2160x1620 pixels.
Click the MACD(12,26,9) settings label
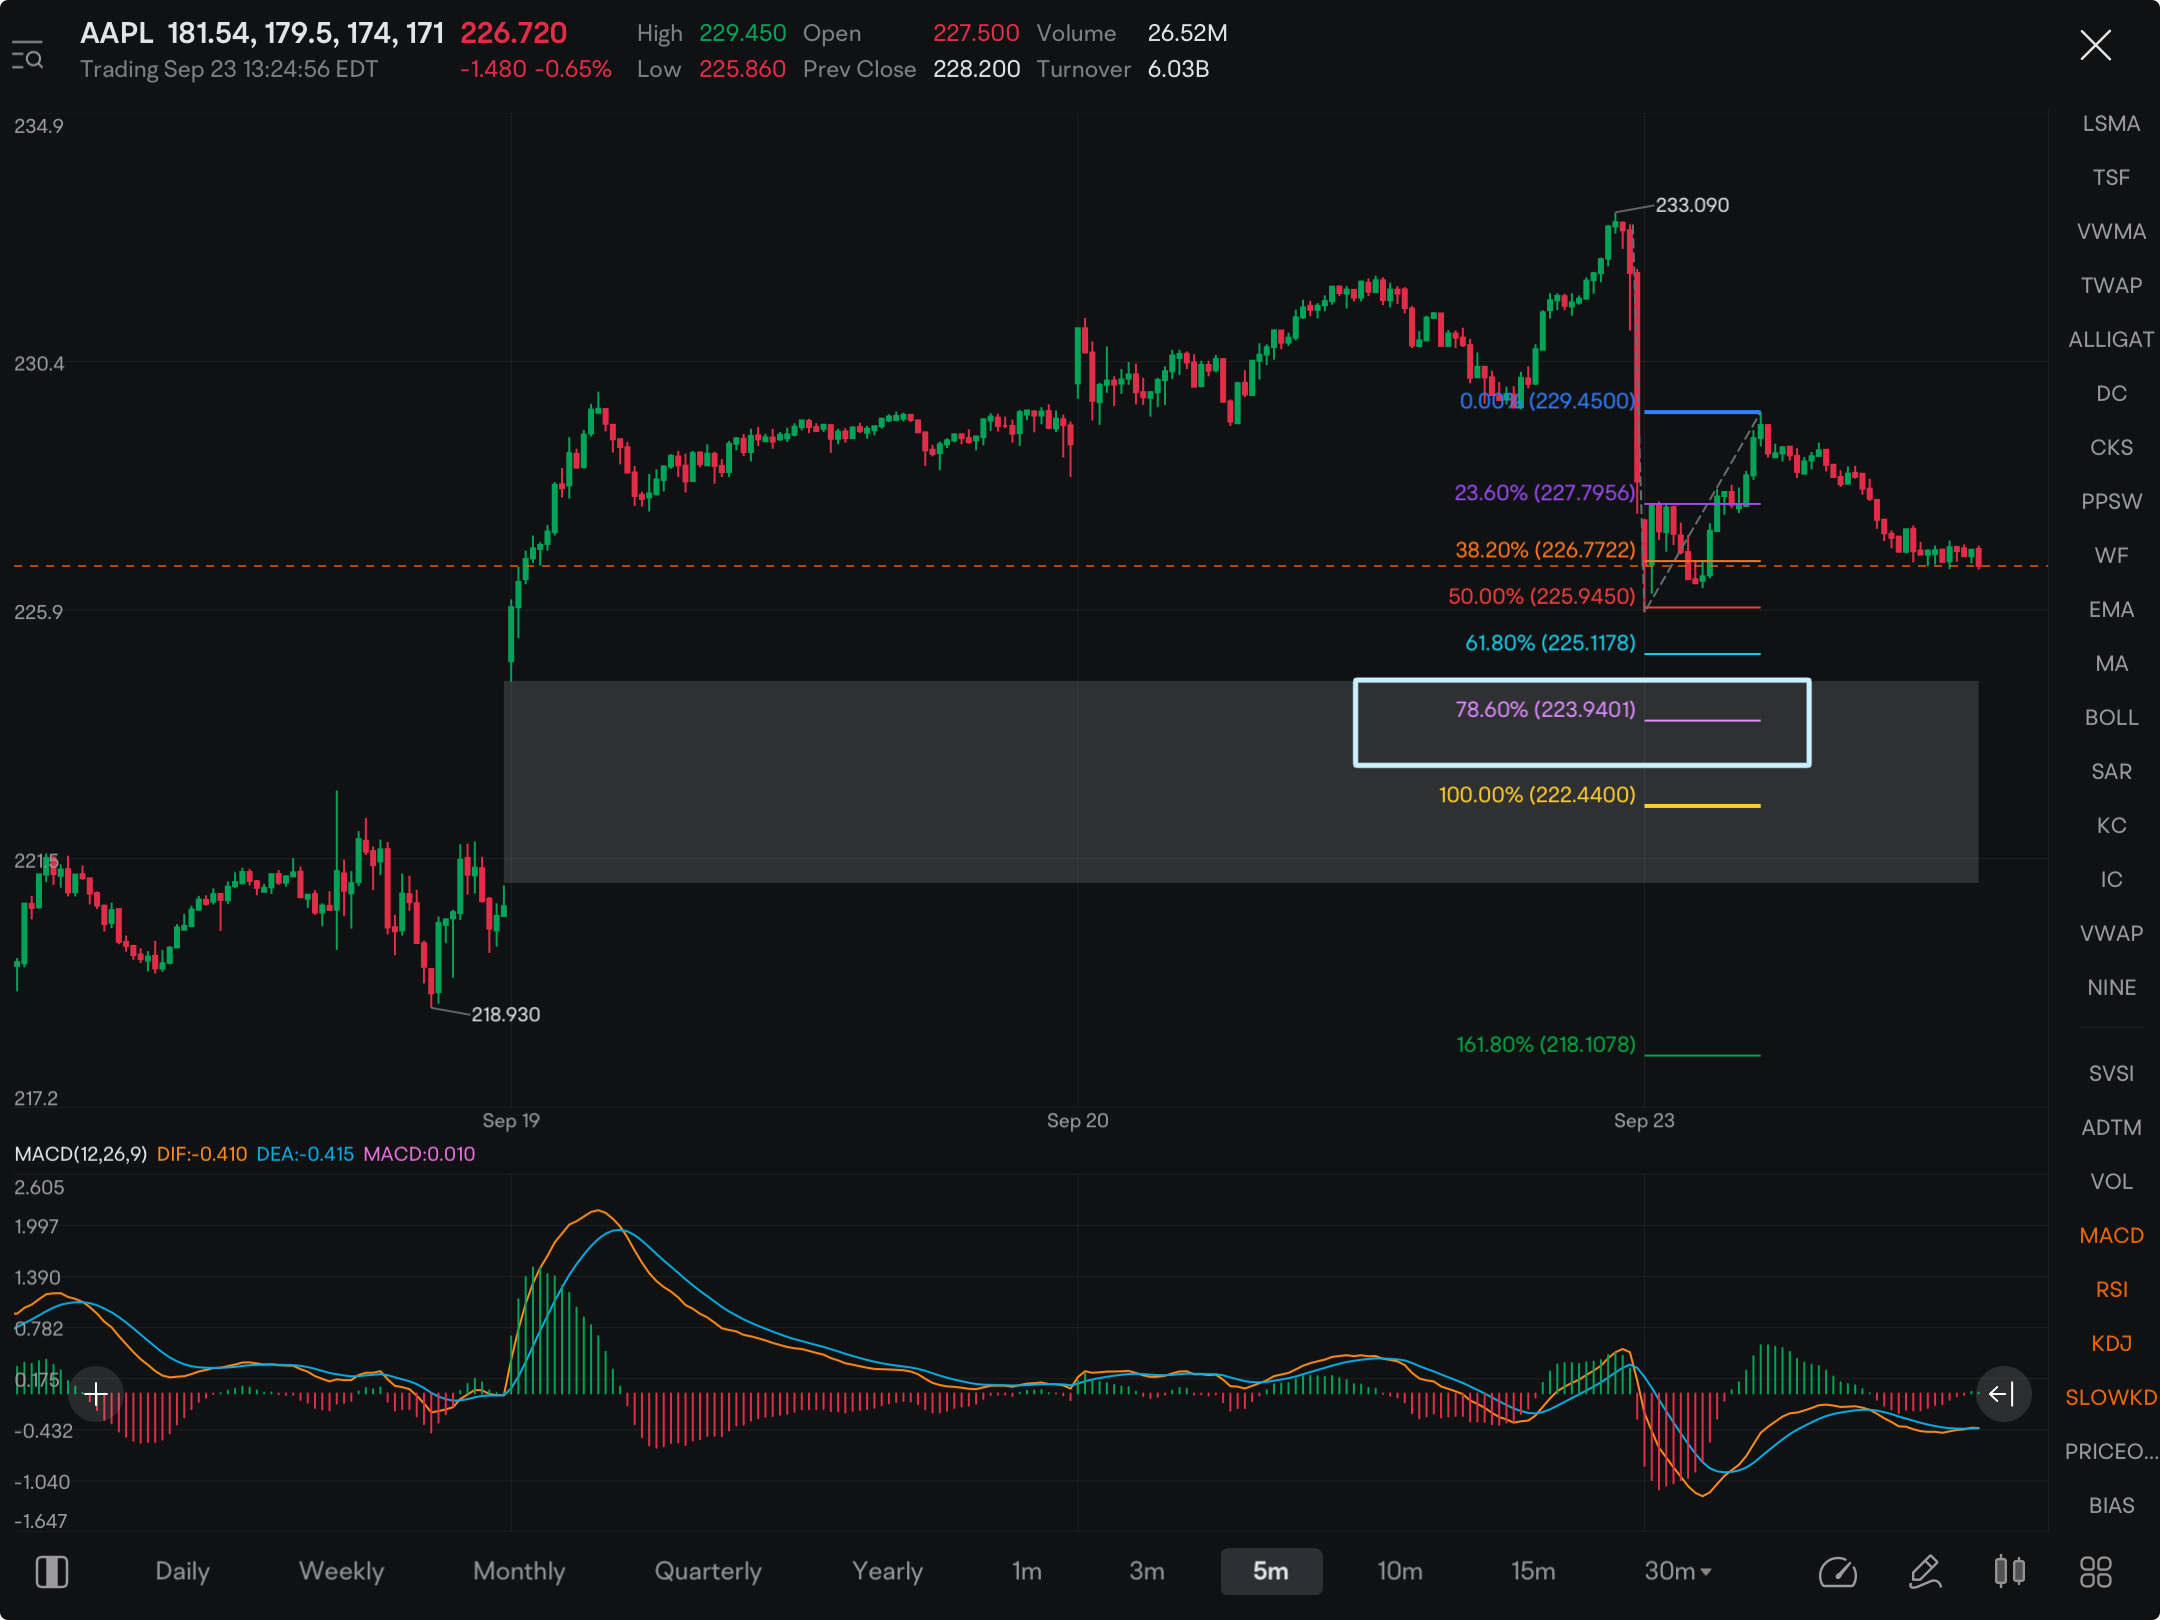click(x=80, y=1153)
